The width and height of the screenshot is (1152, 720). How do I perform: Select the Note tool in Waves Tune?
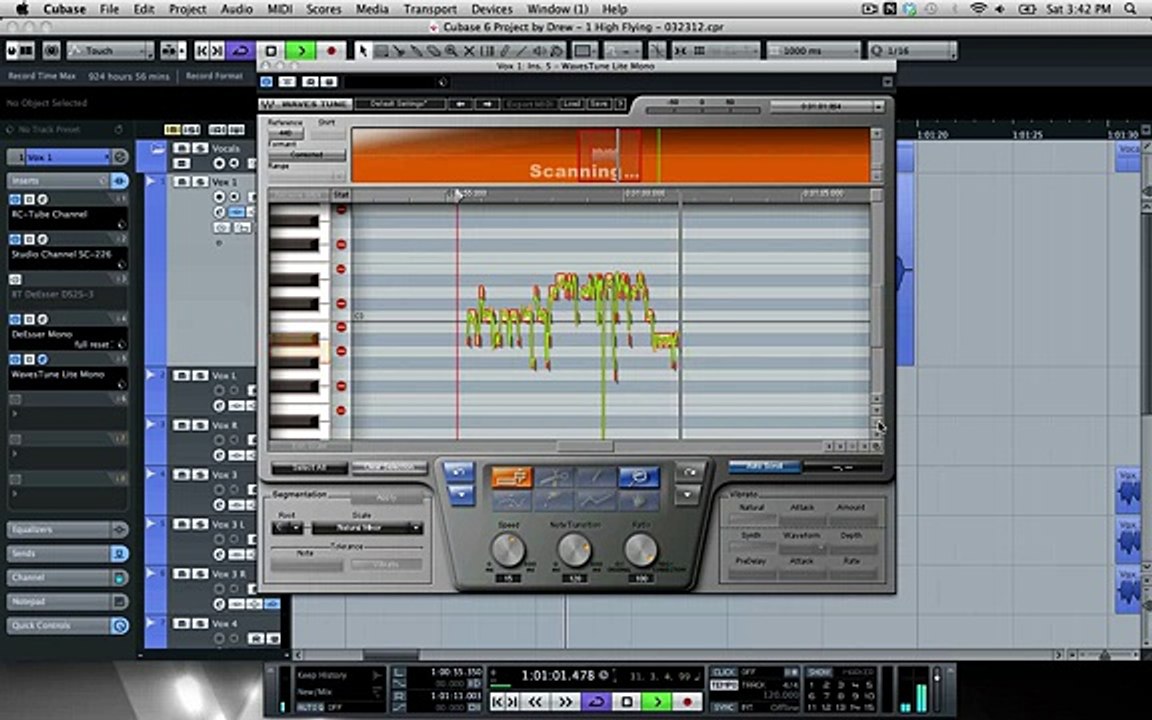pyautogui.click(x=511, y=478)
